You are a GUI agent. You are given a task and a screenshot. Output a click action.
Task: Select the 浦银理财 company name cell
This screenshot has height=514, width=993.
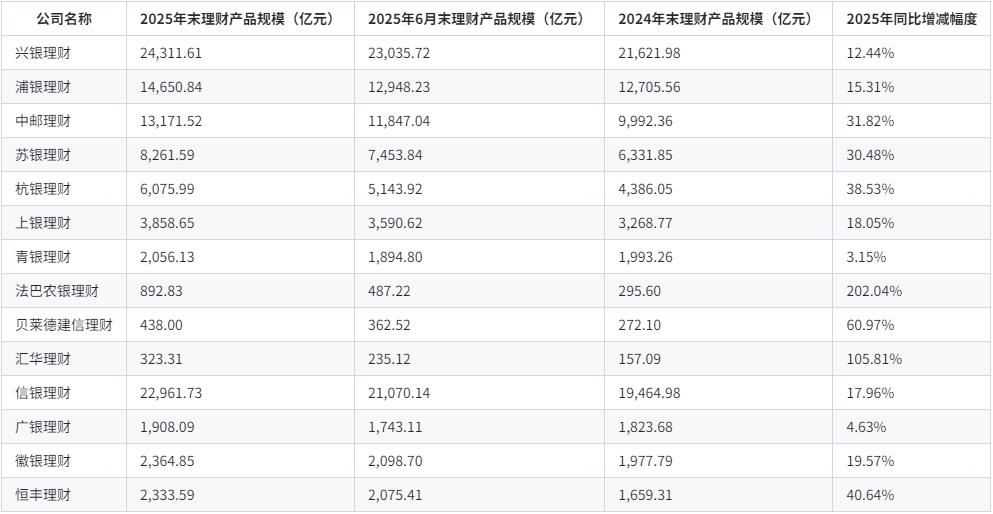pyautogui.click(x=44, y=87)
